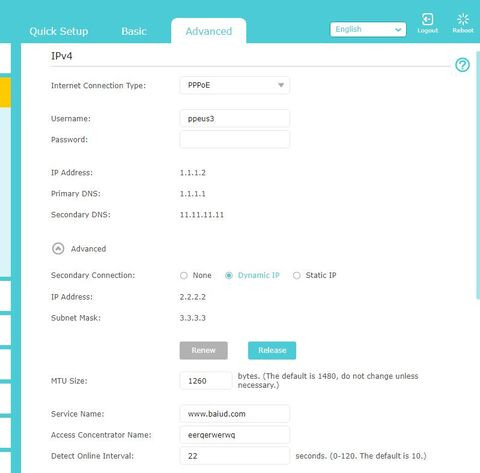Switch to Basic tab
480x473 pixels.
(x=134, y=31)
